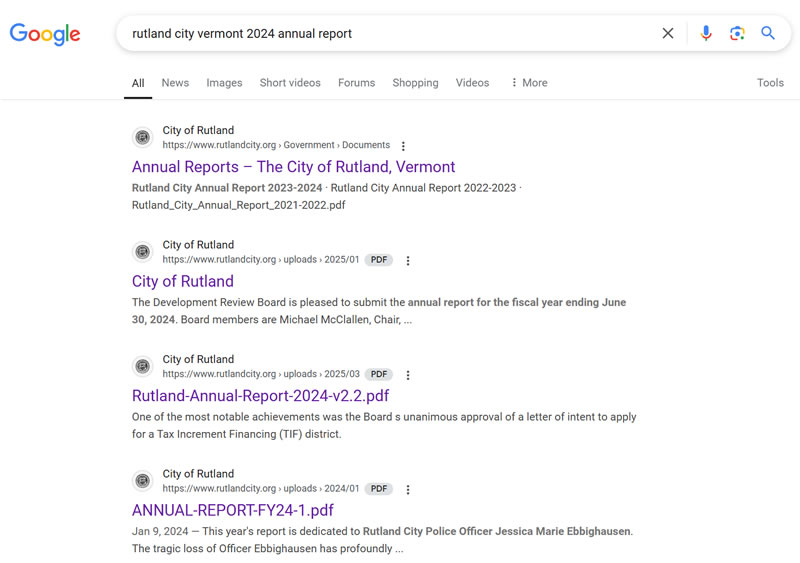This screenshot has height=563, width=800.
Task: Open ANNUAL-REPORT-FY24-1.pdf link
Action: tap(233, 510)
